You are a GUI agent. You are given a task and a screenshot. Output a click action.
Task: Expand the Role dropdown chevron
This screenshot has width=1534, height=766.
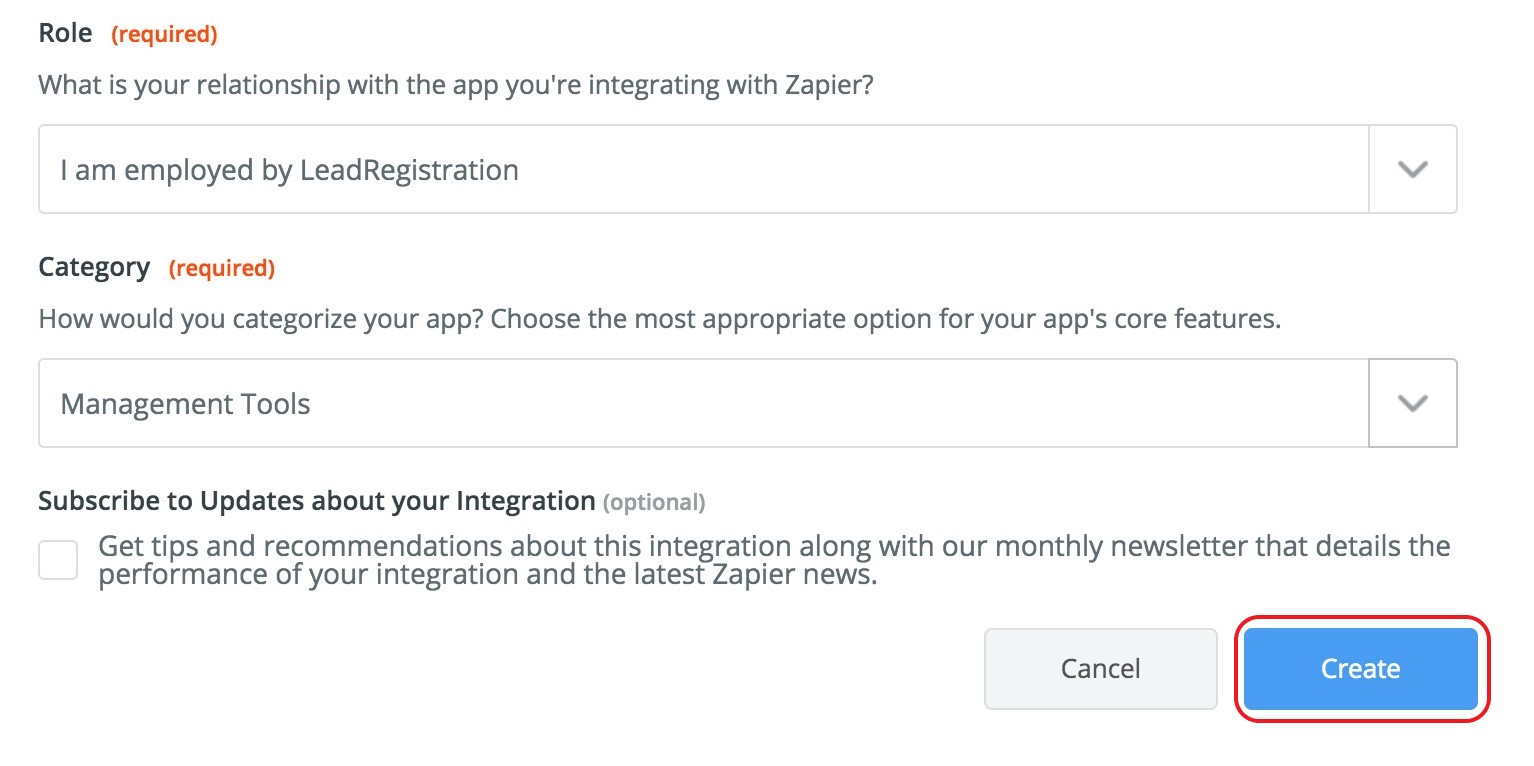(x=1412, y=169)
